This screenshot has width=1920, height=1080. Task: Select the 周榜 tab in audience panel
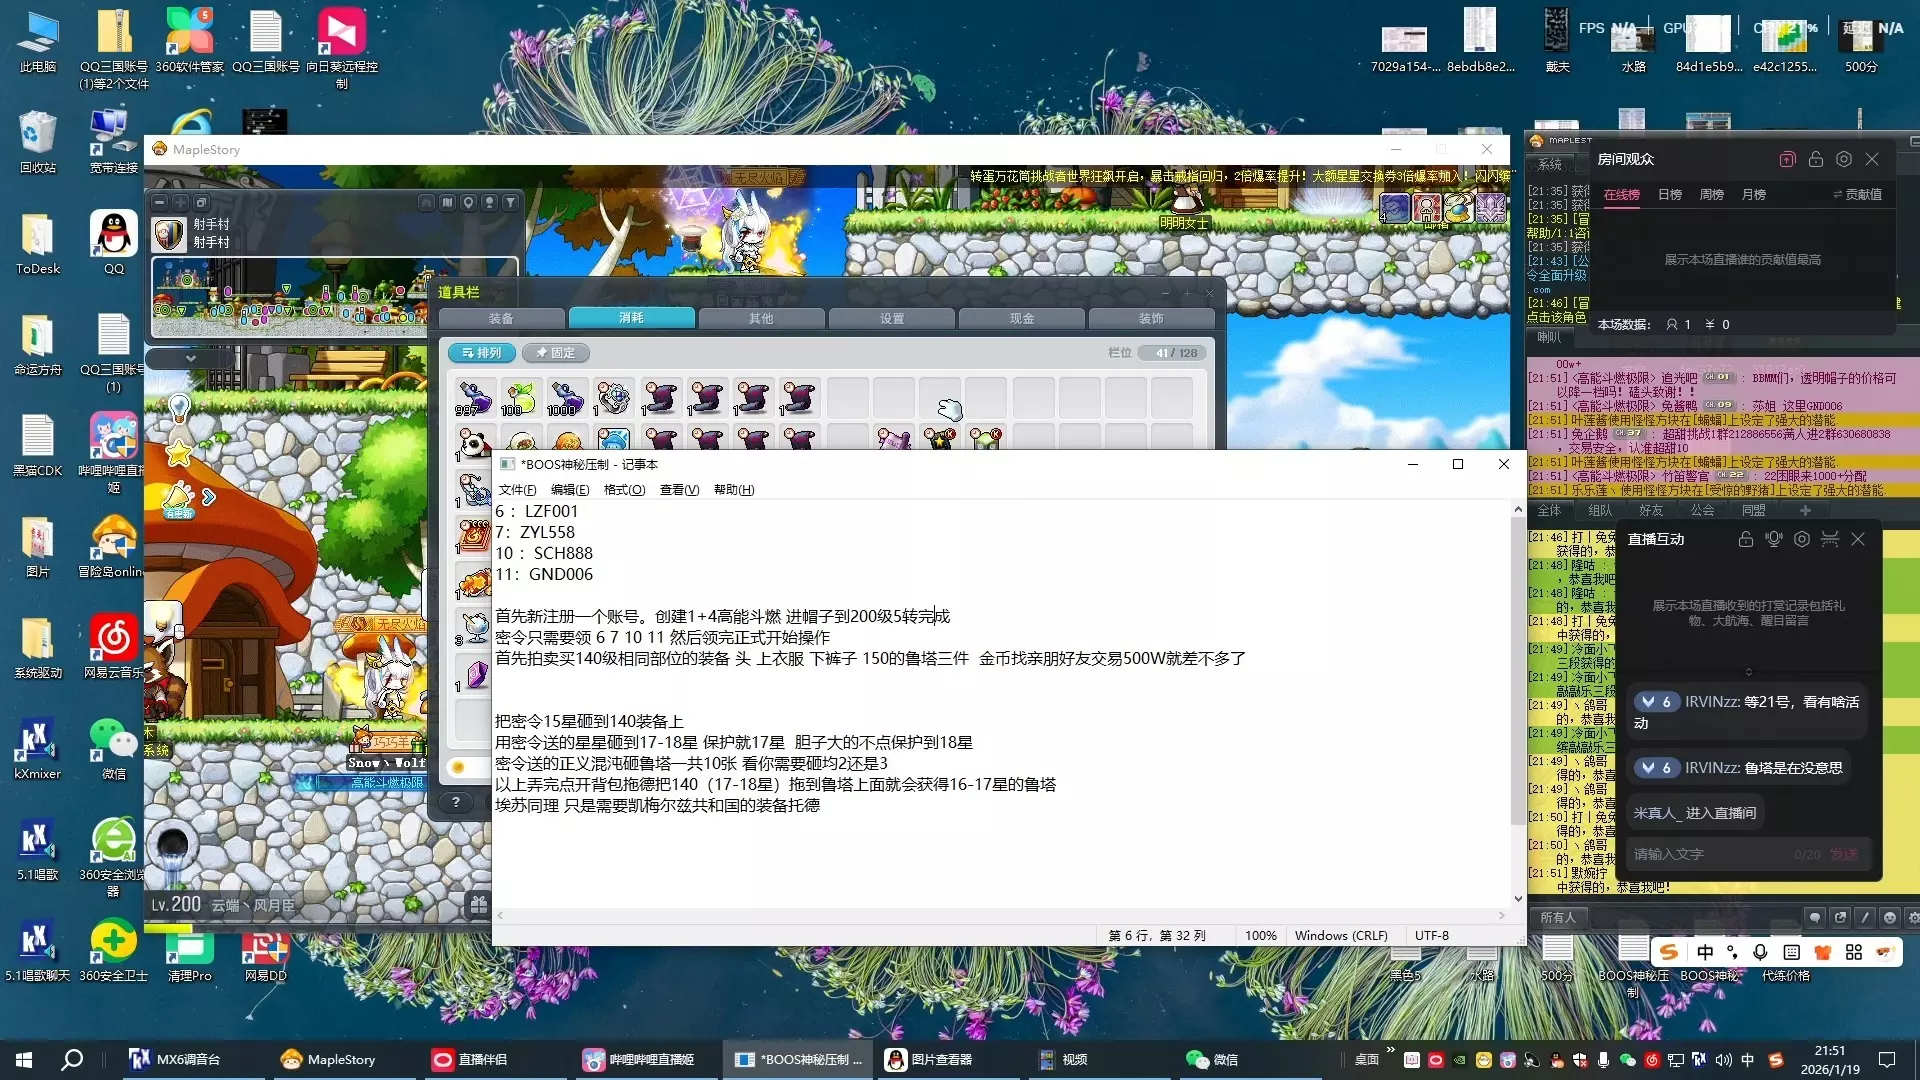coord(1712,195)
